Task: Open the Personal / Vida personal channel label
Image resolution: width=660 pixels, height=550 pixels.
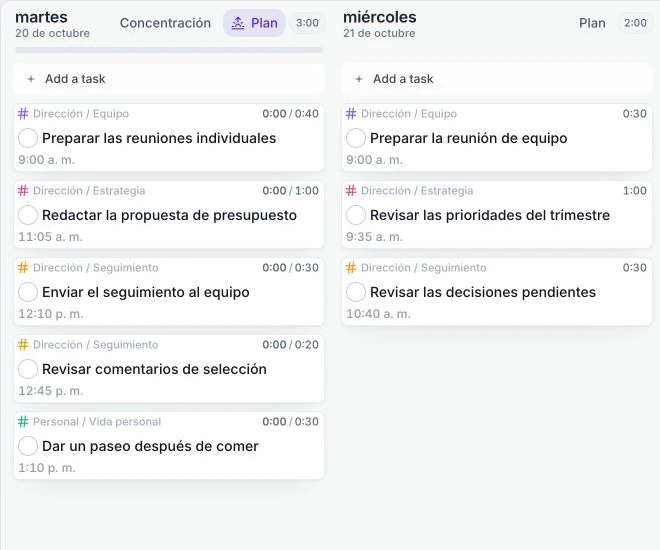Action: coord(97,422)
